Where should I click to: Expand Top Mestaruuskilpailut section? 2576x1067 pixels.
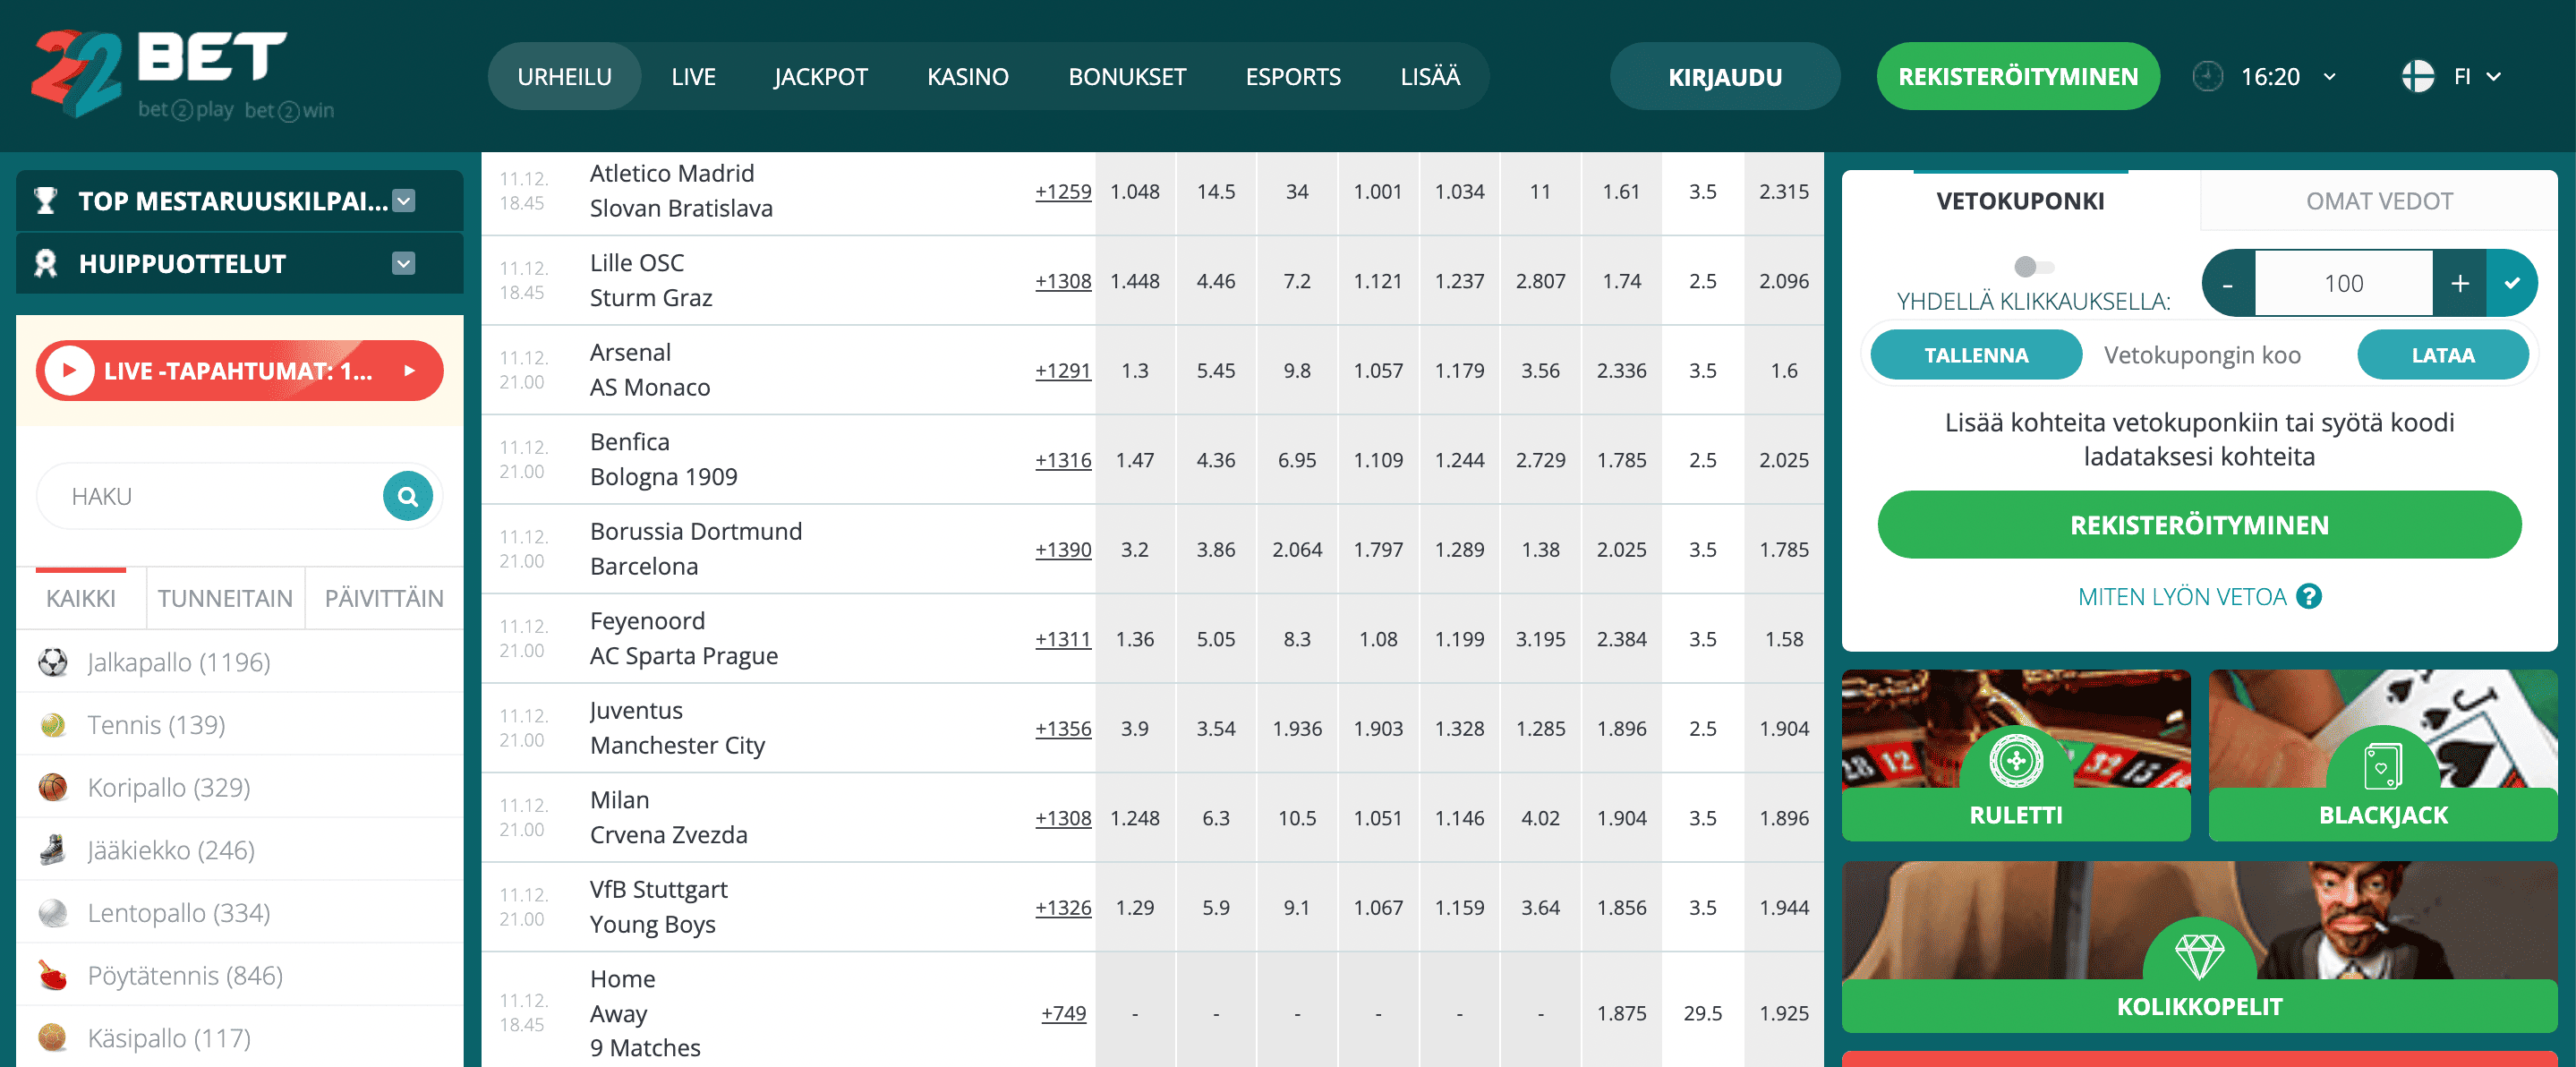pyautogui.click(x=404, y=201)
